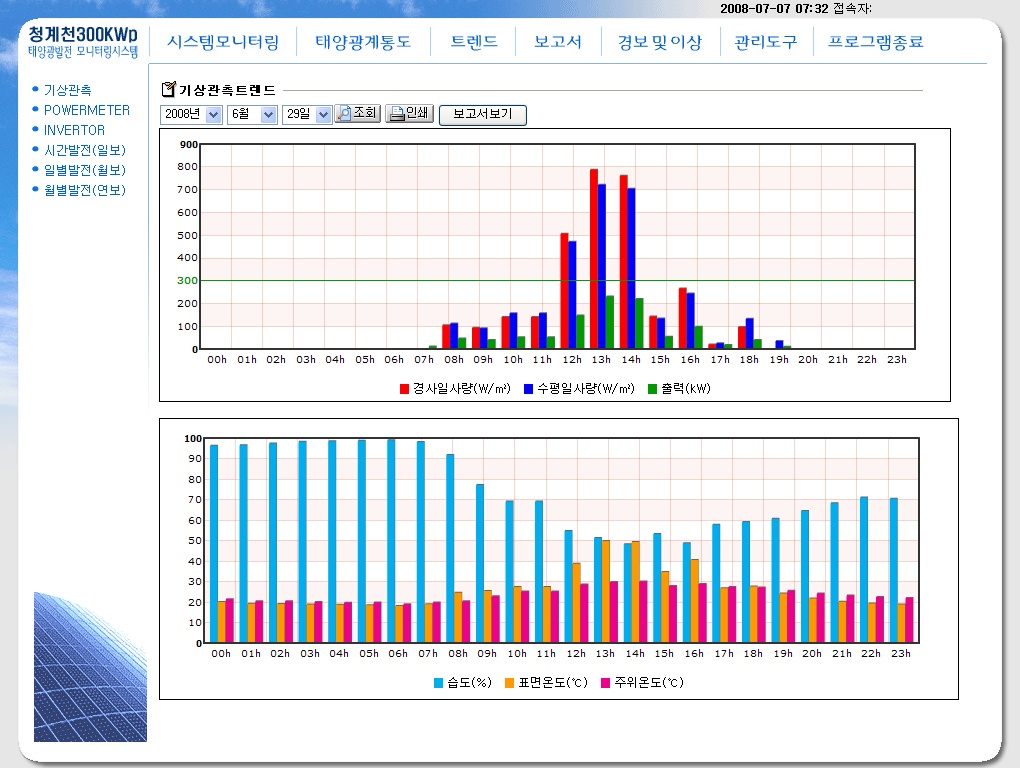Open the 경보 및 이상 menu
Screen dimensions: 1020x768
pyautogui.click(x=659, y=42)
